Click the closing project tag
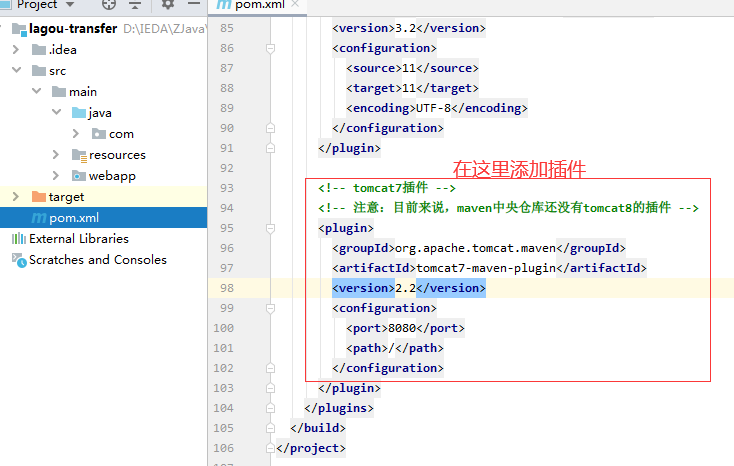734x466 pixels. pyautogui.click(x=311, y=448)
